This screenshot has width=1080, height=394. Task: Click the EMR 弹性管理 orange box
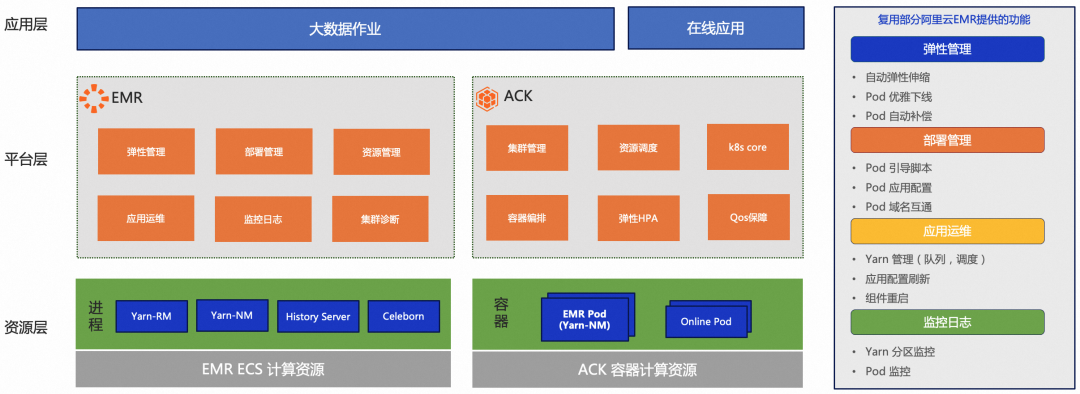146,152
